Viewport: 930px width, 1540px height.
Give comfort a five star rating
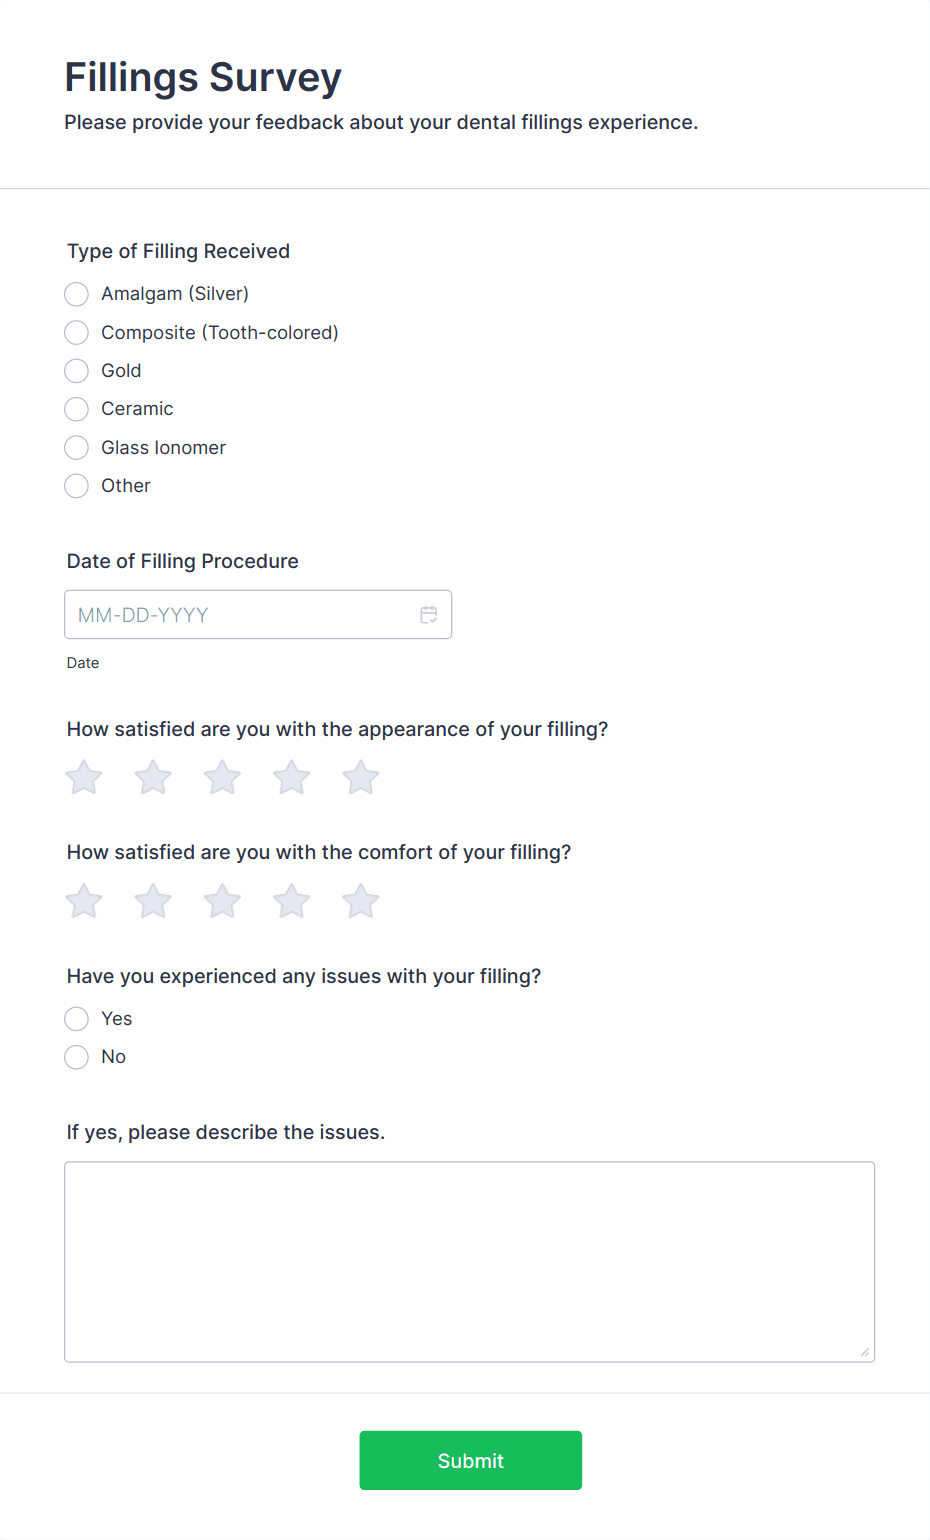click(361, 901)
